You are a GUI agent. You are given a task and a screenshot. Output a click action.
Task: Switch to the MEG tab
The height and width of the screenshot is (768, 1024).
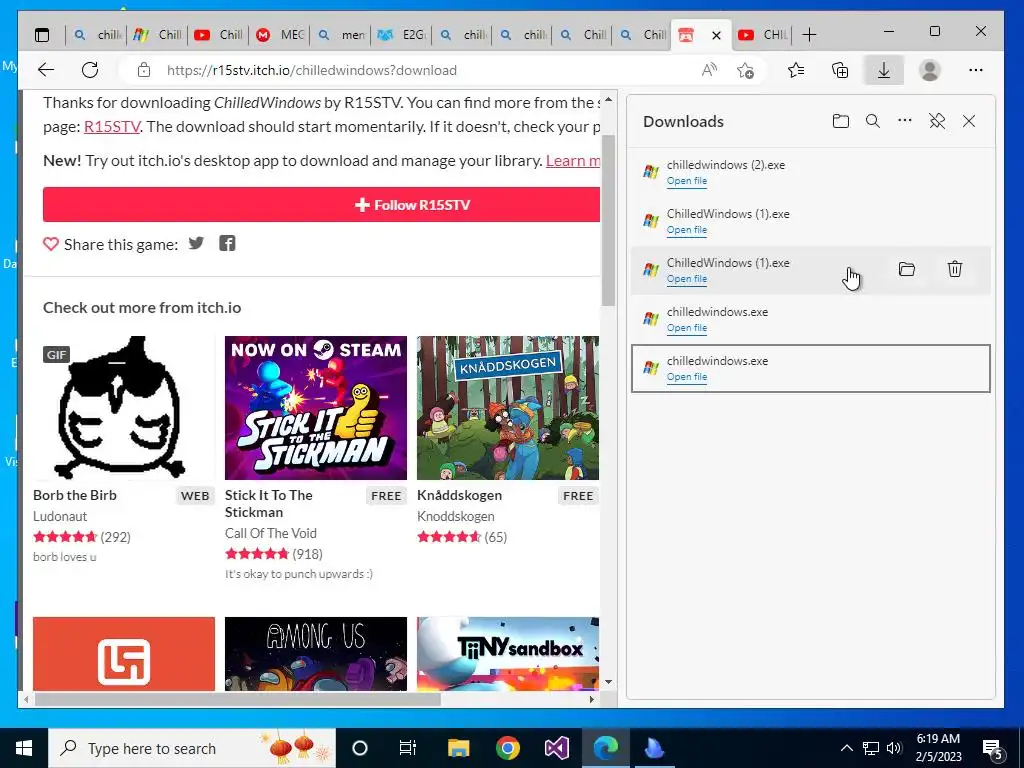tap(279, 35)
